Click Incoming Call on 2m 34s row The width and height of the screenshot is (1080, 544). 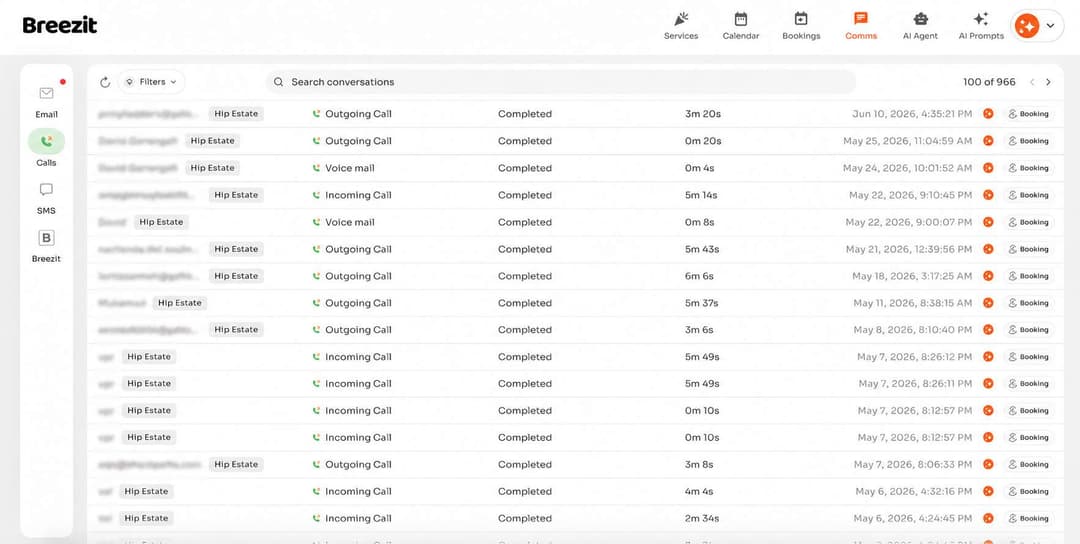358,519
